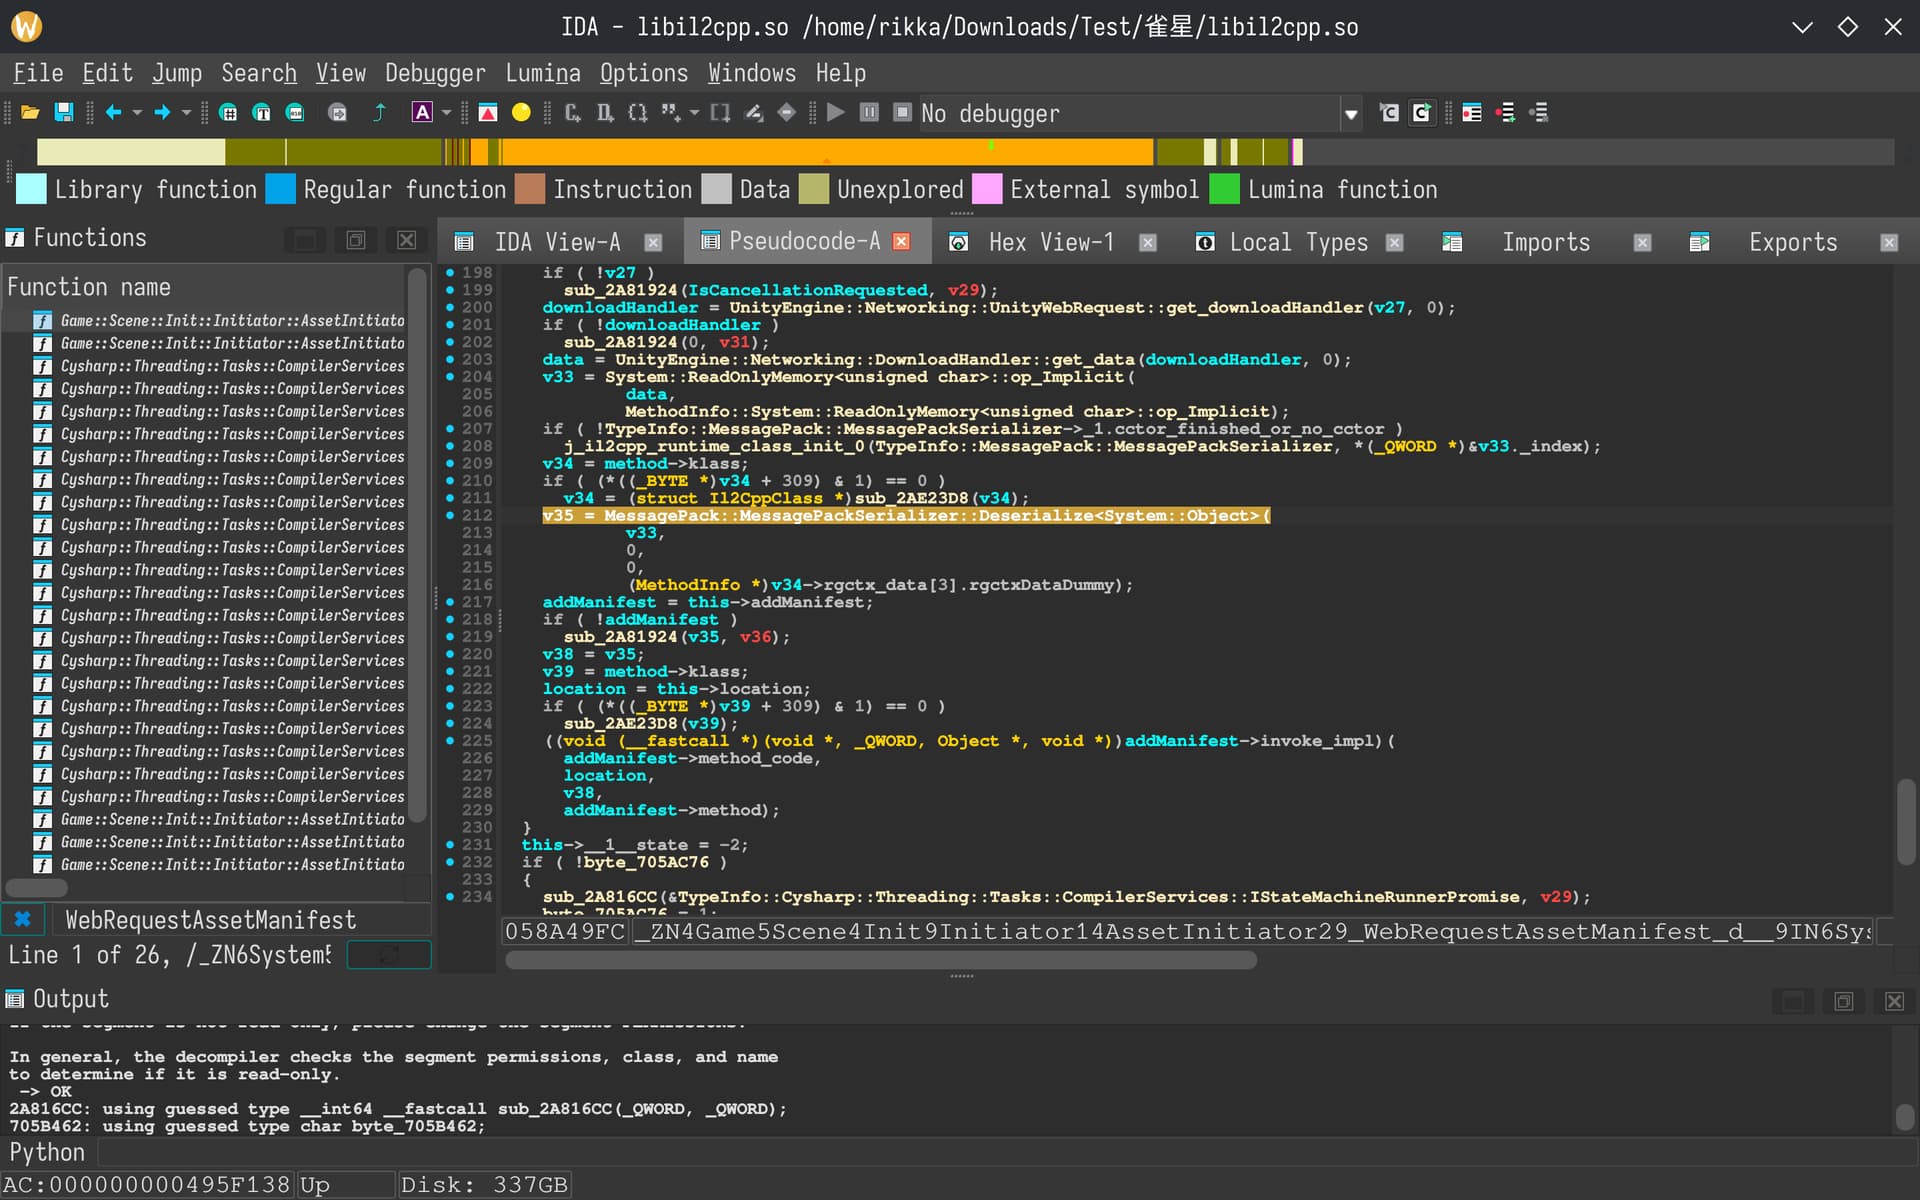Click the Start process play icon
1920x1200 pixels.
coord(836,113)
